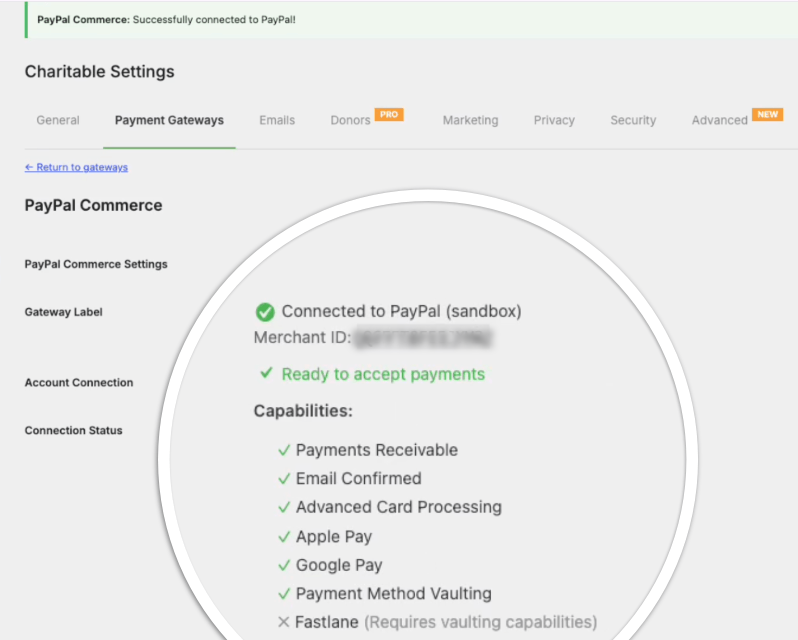Open the Privacy tab
Screen dimensions: 798x640
pos(554,120)
